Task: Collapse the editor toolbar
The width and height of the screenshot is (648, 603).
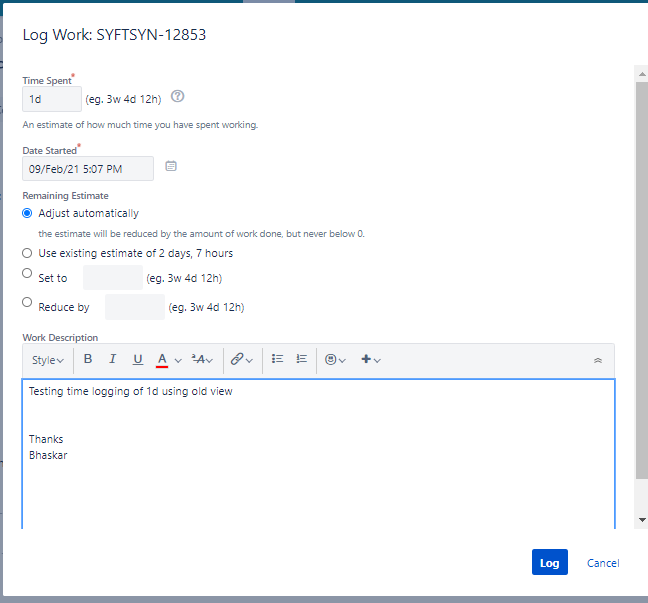Action: (x=598, y=360)
